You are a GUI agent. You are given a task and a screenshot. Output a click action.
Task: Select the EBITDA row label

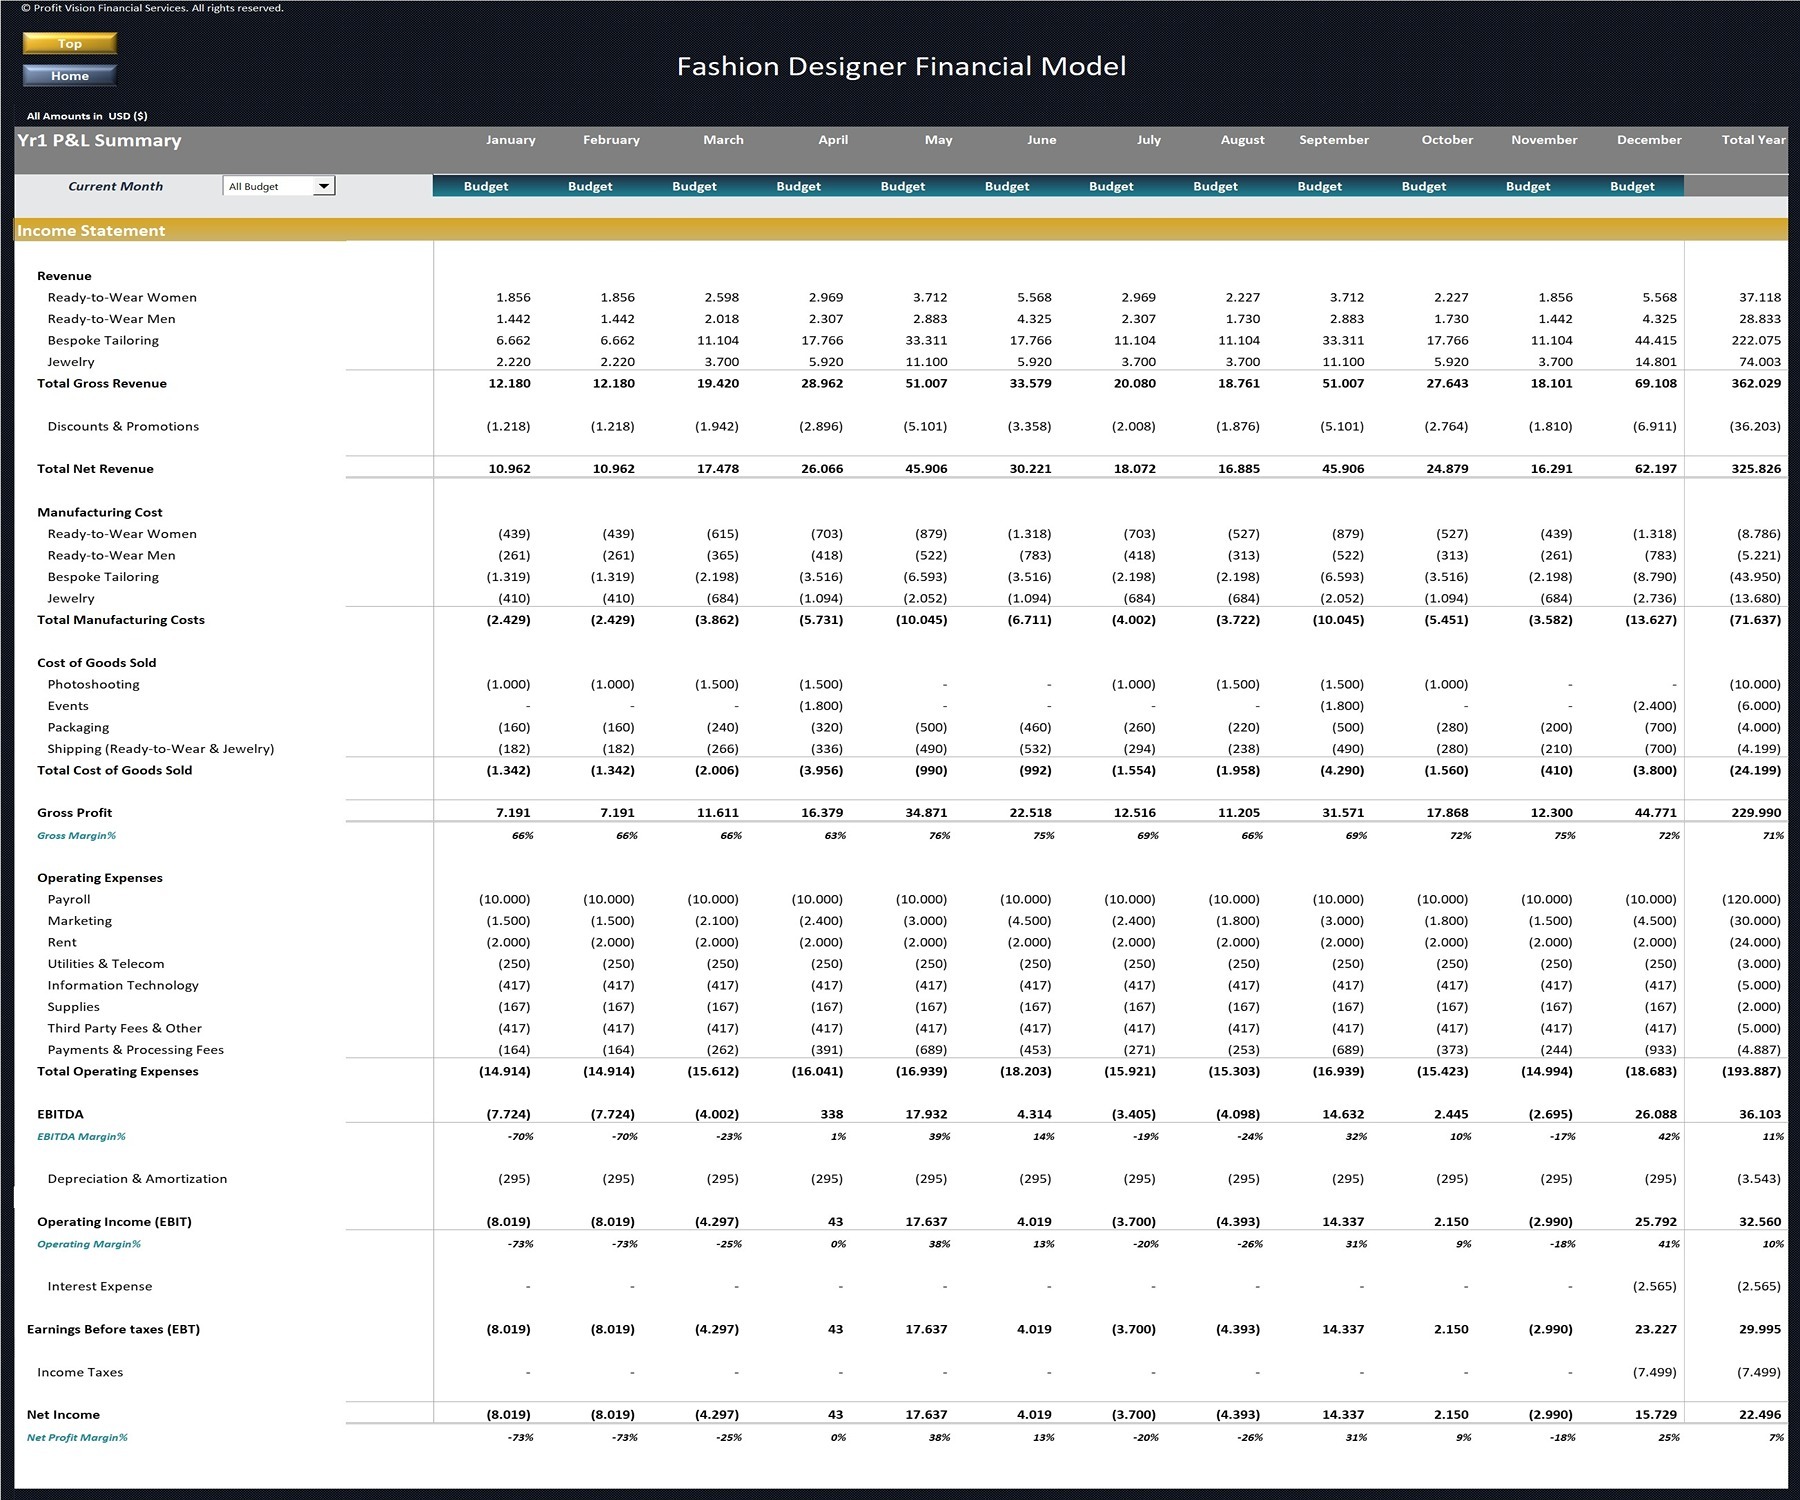tap(61, 1114)
